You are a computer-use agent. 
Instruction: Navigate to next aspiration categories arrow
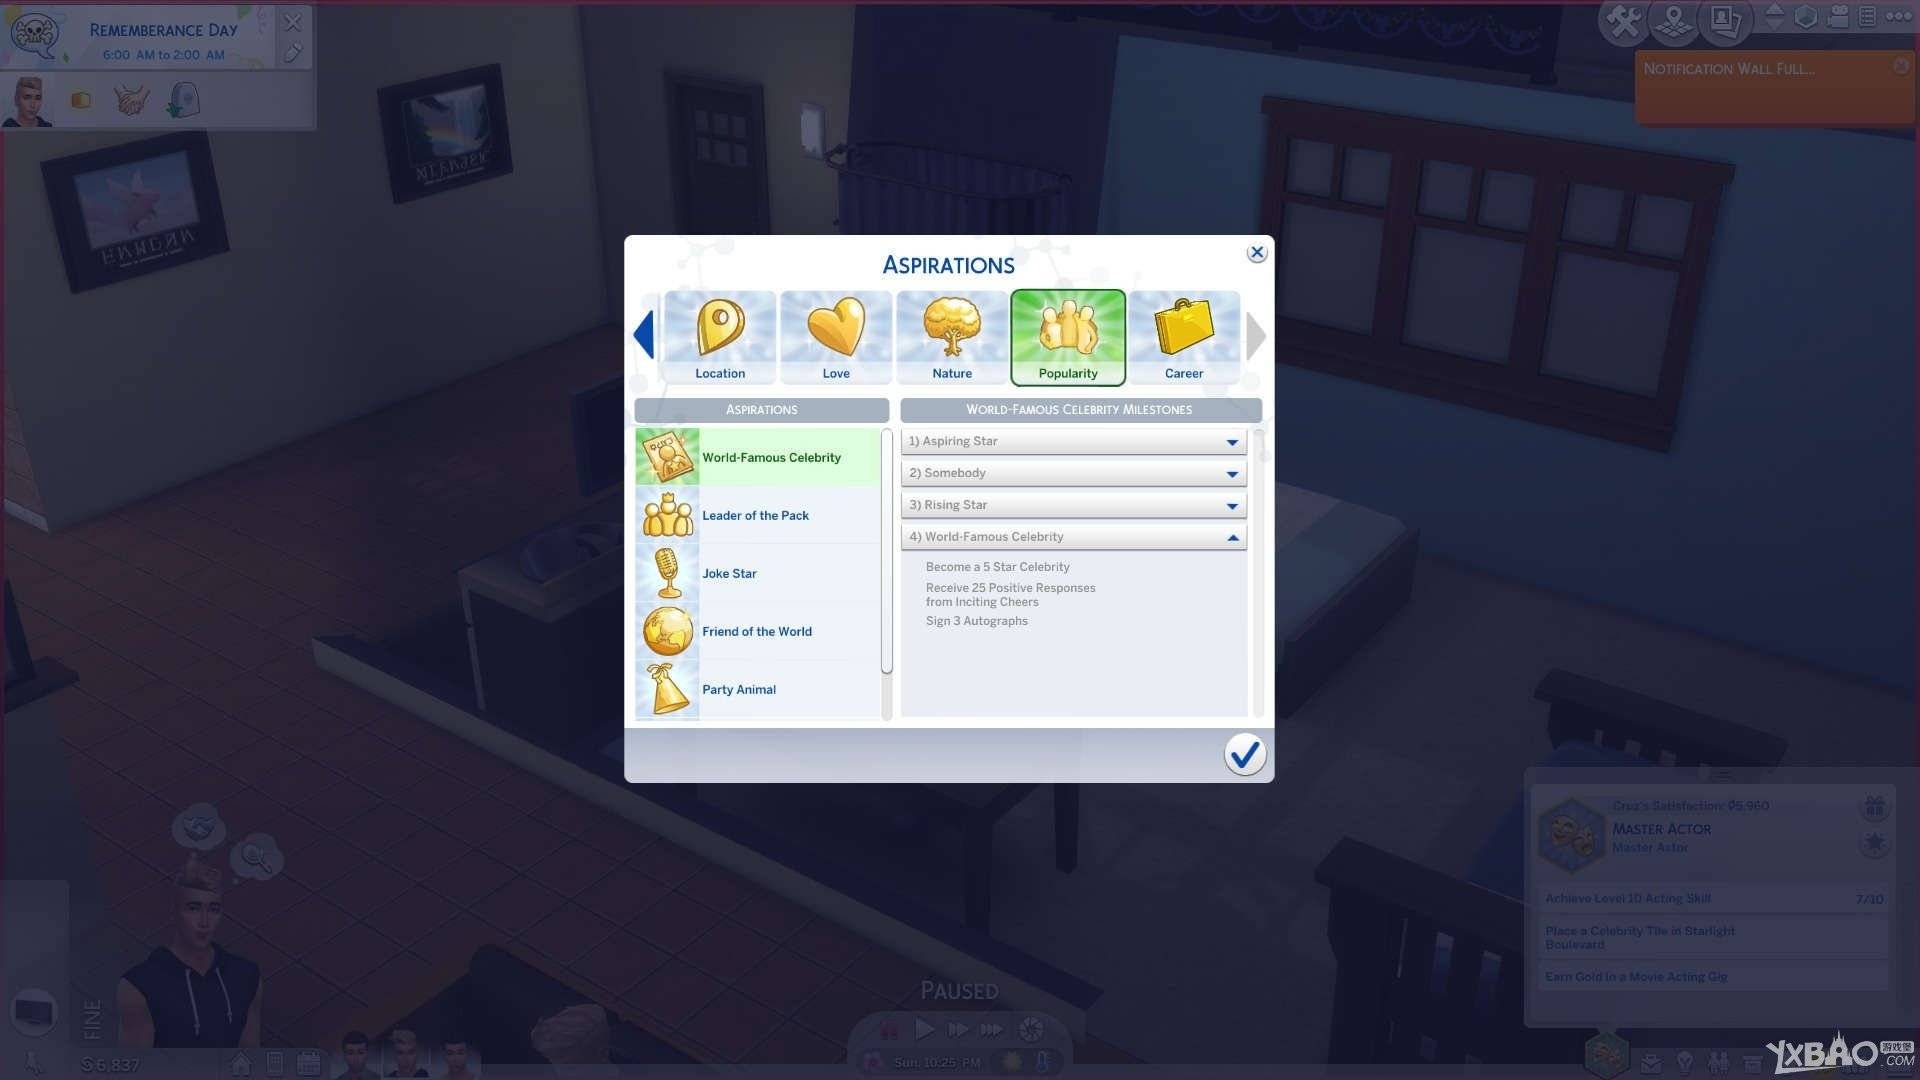1253,334
